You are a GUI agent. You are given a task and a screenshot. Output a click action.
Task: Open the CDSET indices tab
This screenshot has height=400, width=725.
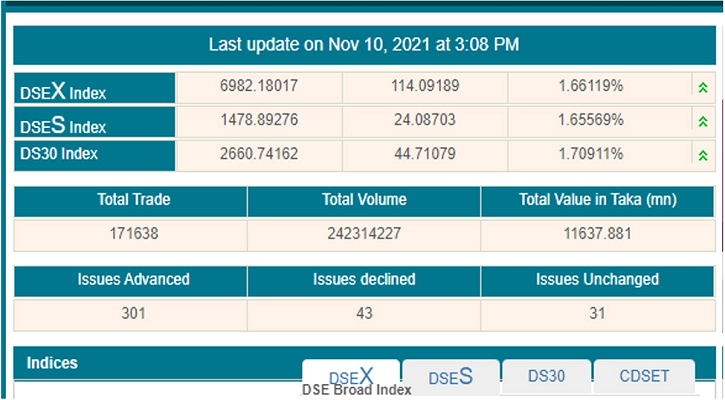click(x=644, y=376)
